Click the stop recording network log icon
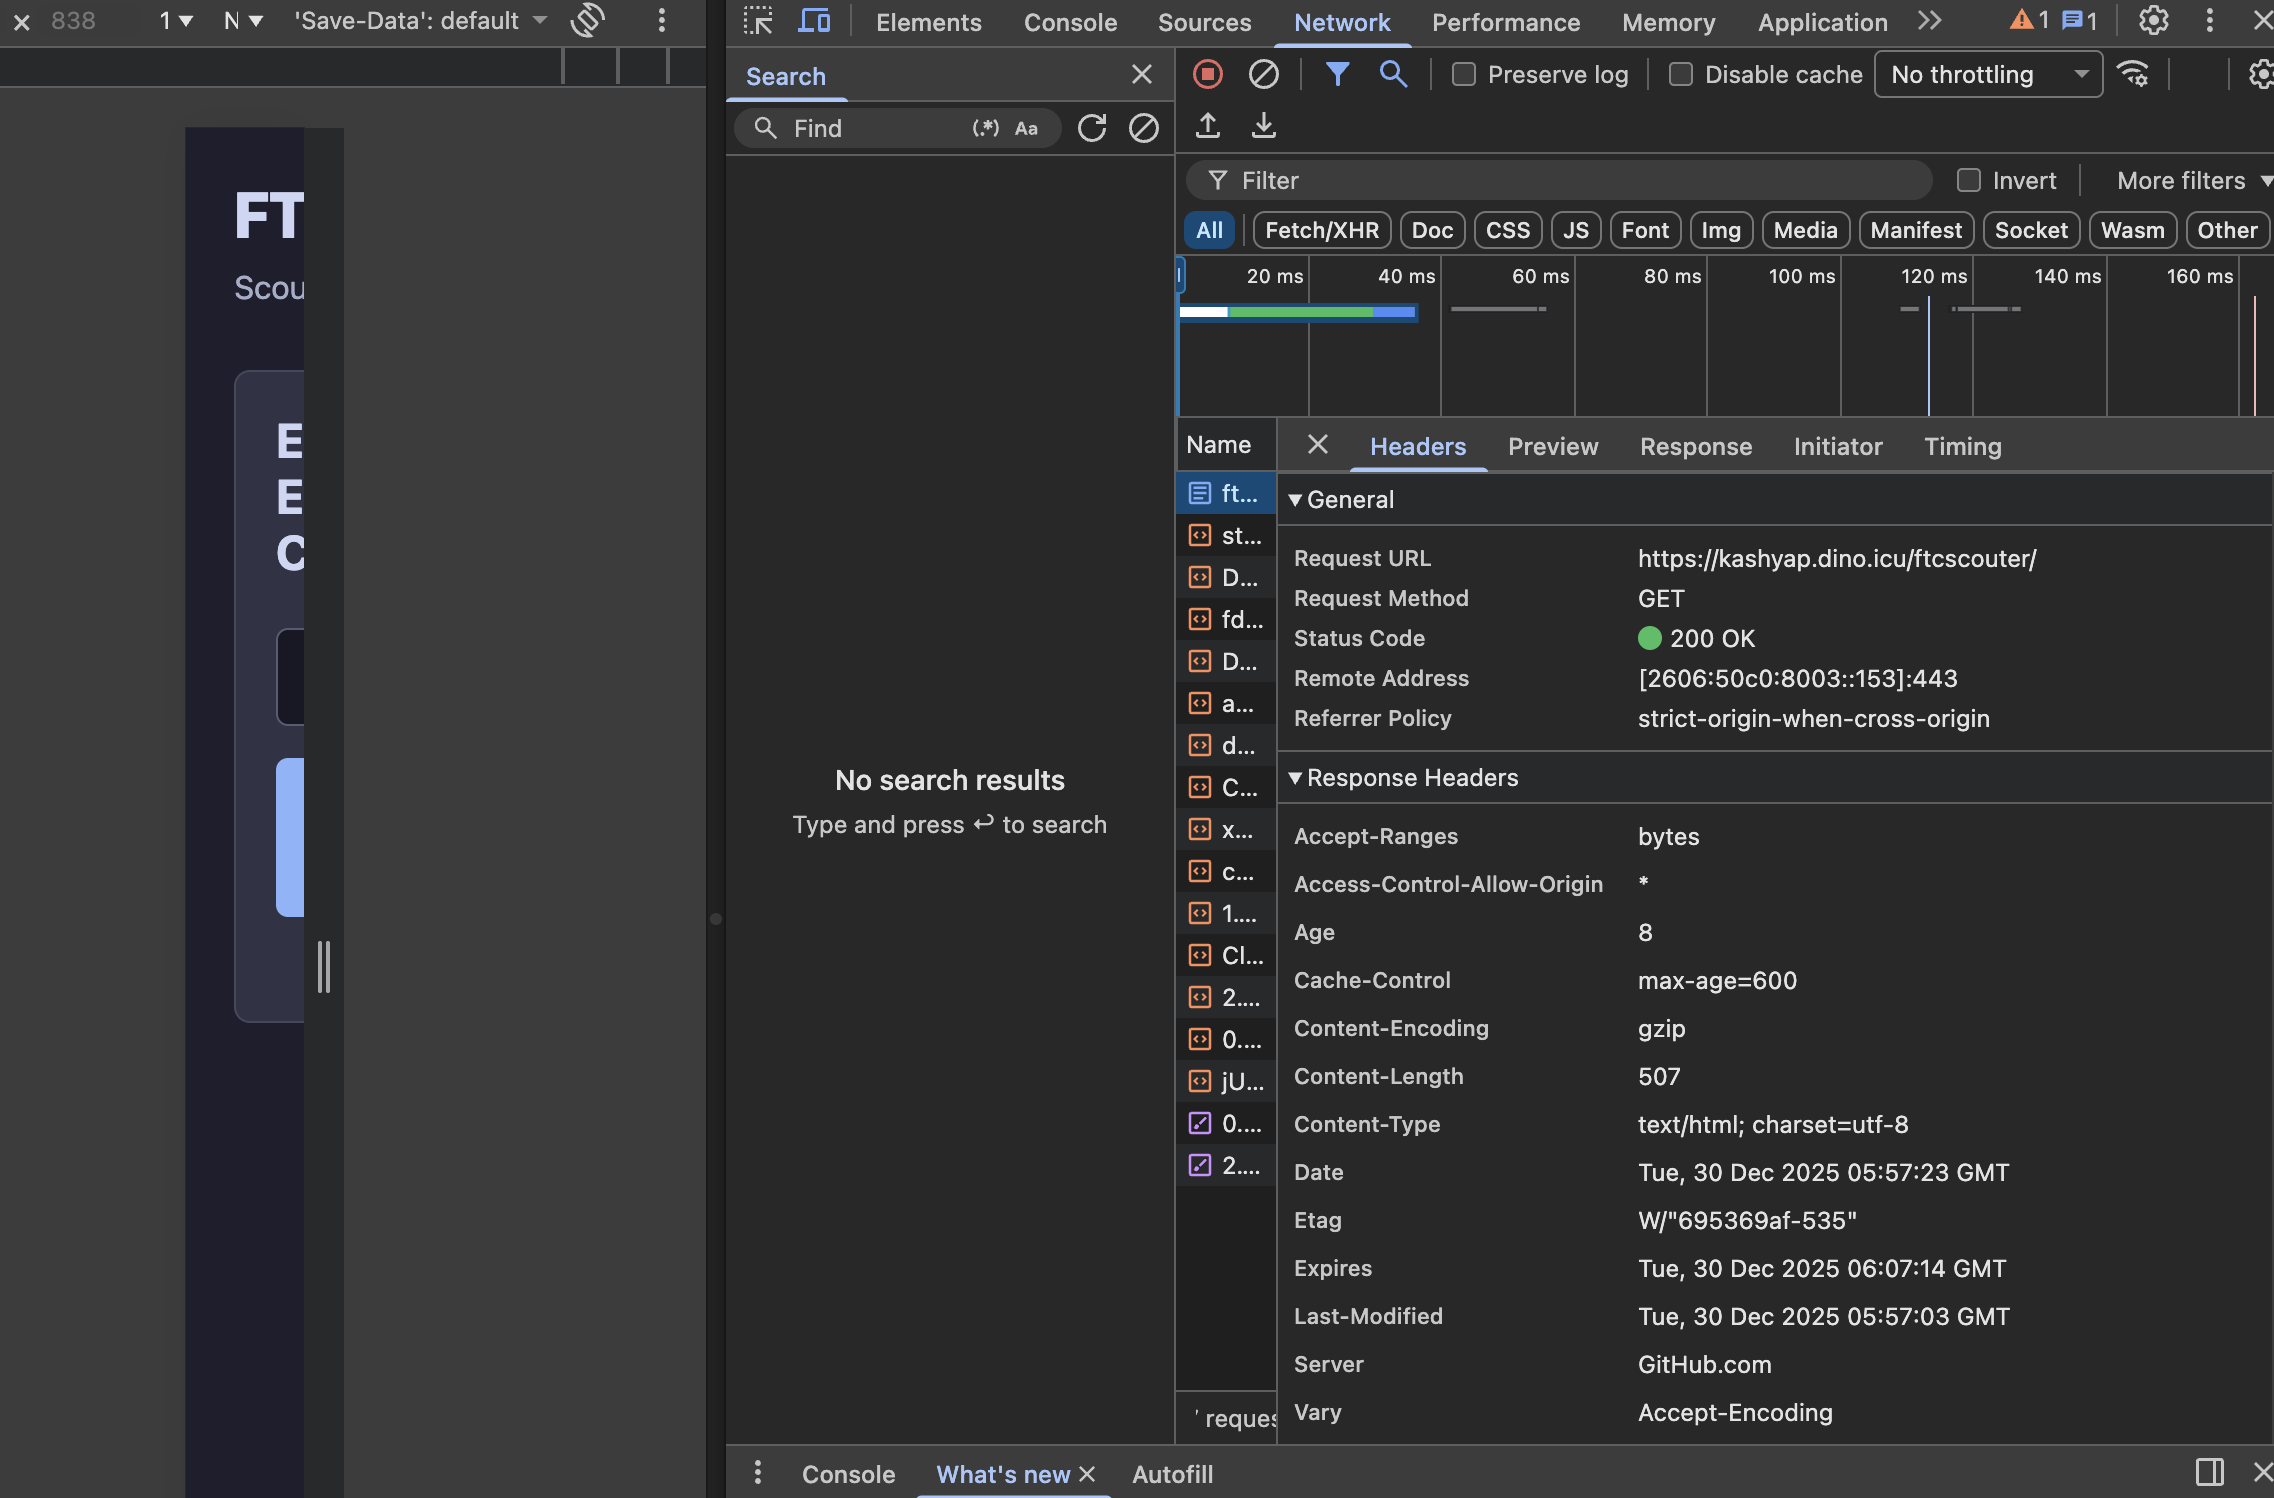This screenshot has width=2274, height=1498. point(1208,74)
